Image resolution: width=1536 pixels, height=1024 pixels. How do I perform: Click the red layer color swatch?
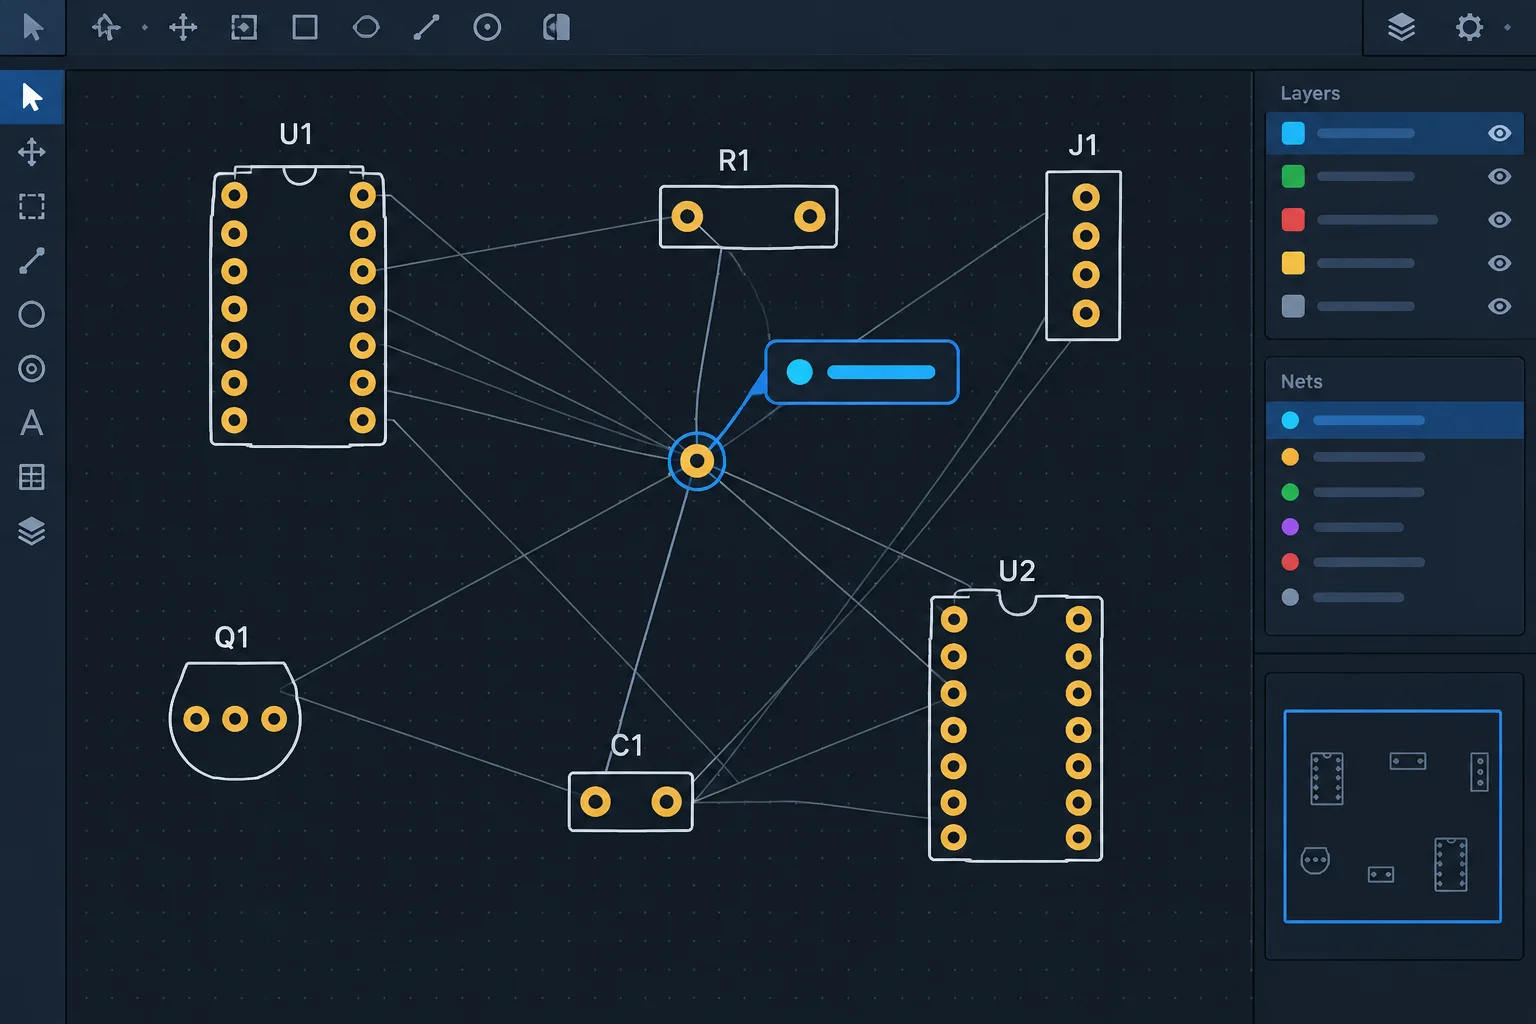[1293, 220]
